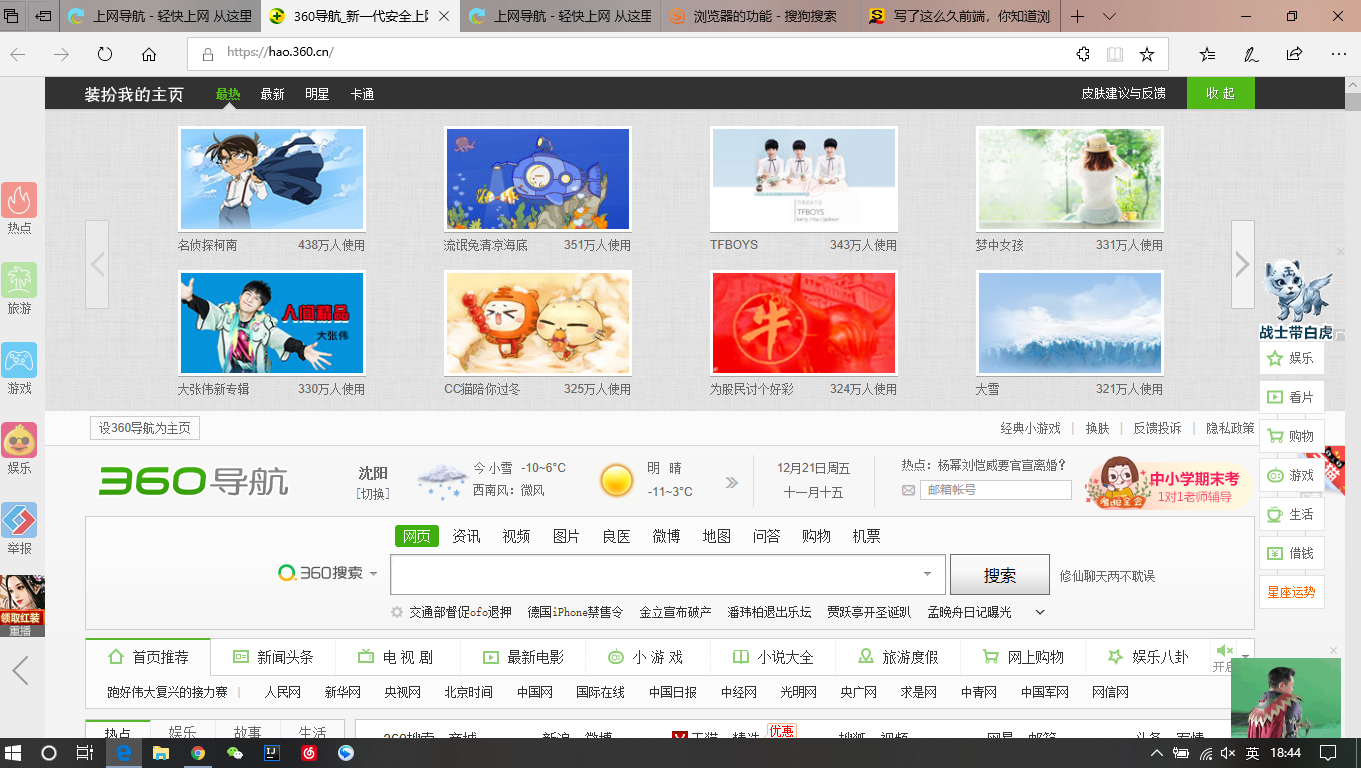
Task: Show previous skin page with left arrow
Action: (x=97, y=264)
